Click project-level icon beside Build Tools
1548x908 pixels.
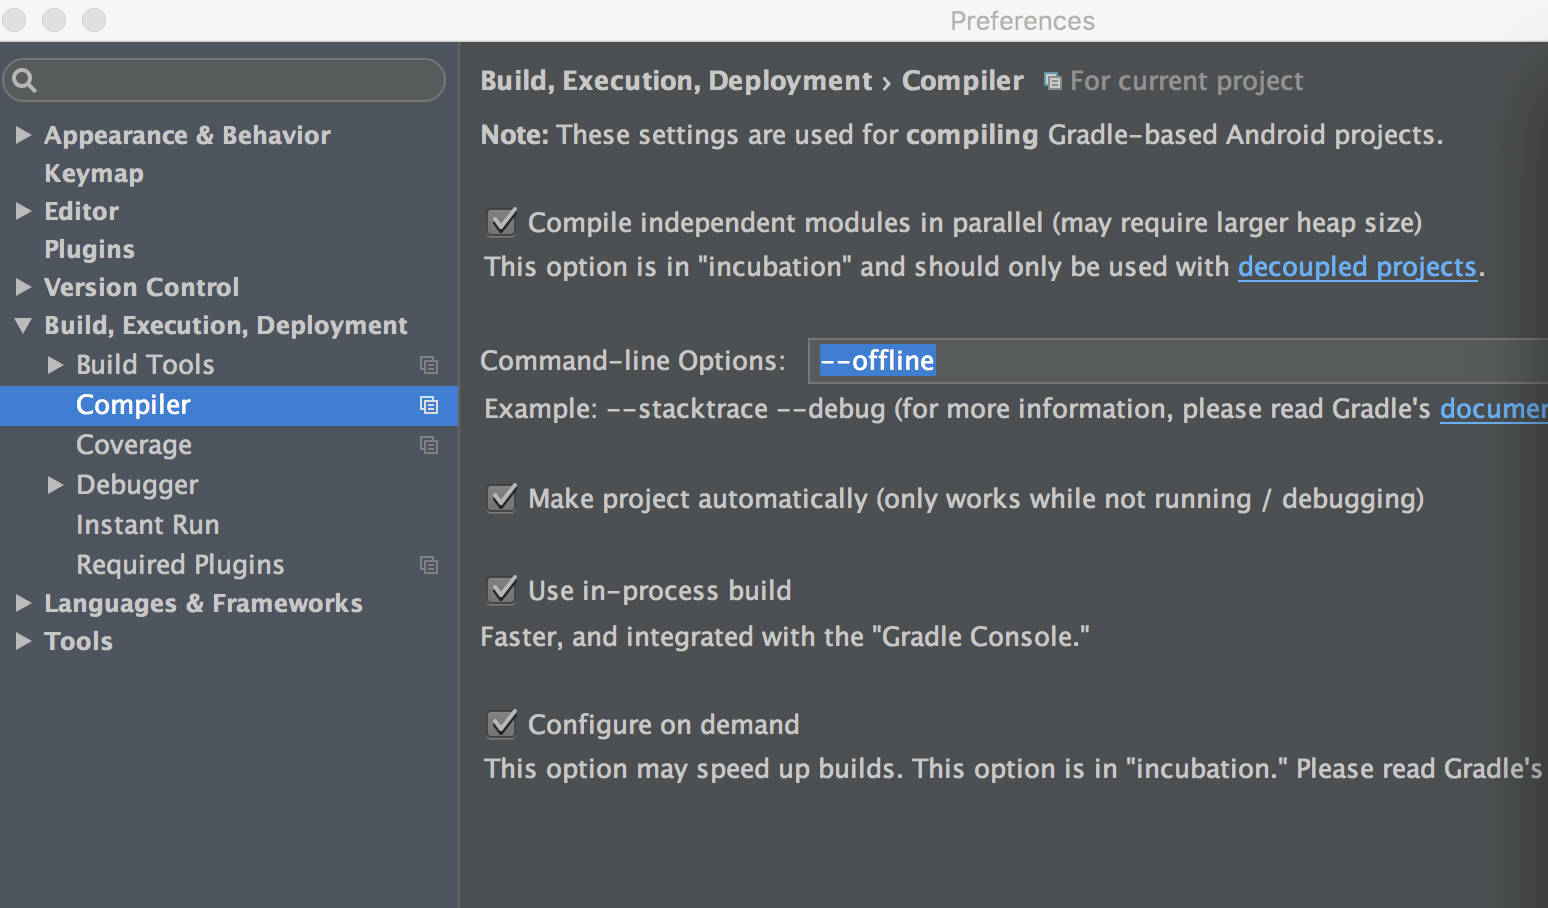[x=429, y=365]
